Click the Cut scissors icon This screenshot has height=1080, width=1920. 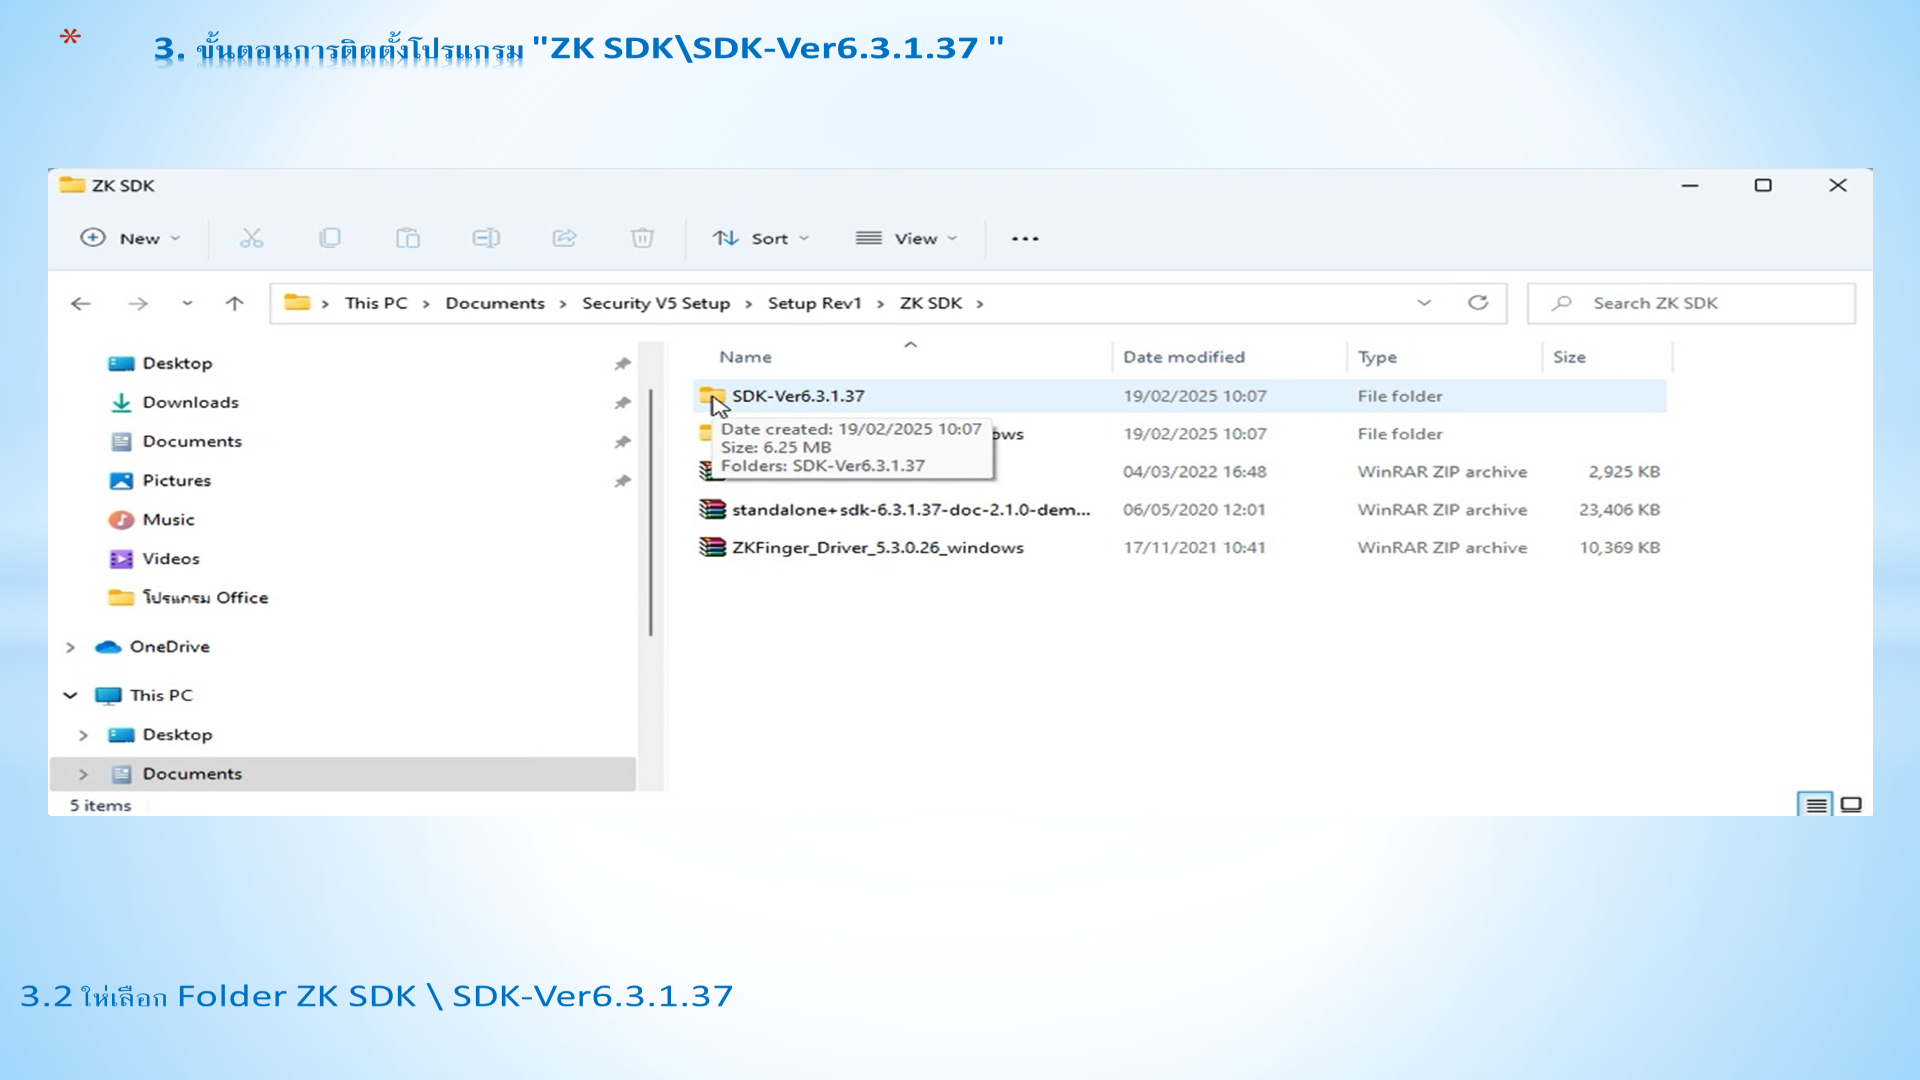[251, 238]
